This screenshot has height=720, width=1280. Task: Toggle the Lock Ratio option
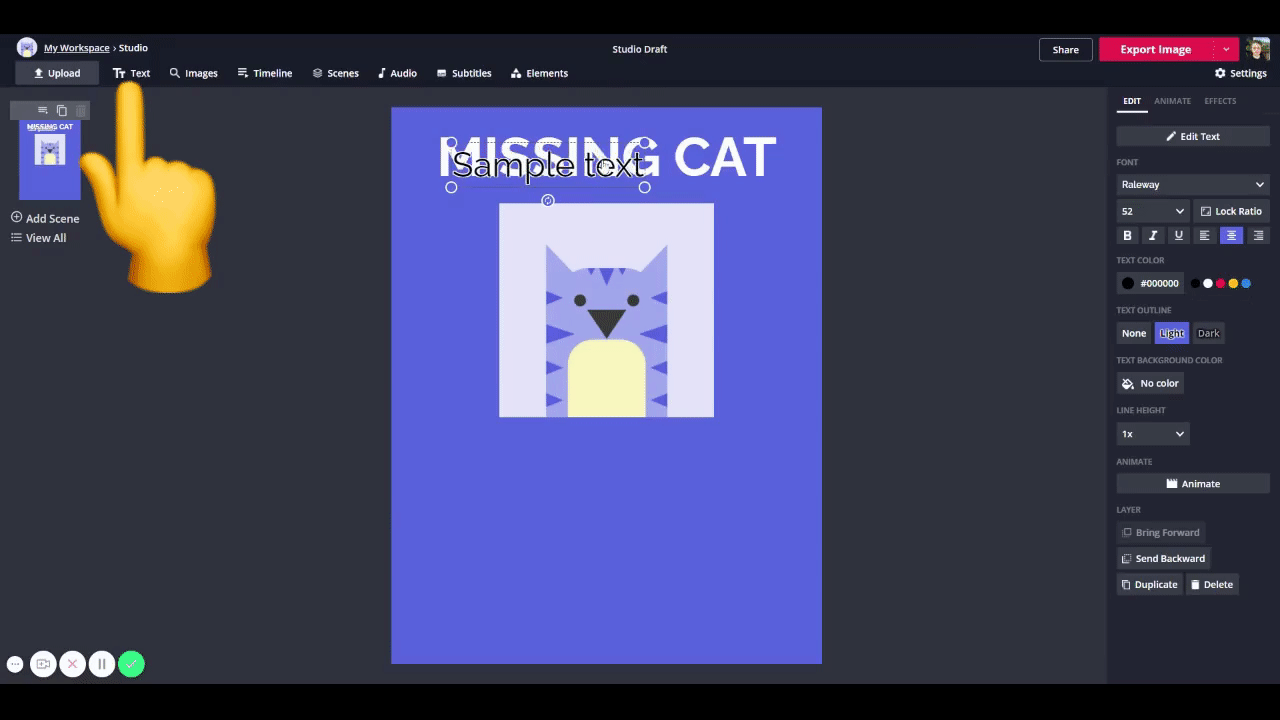(1231, 211)
